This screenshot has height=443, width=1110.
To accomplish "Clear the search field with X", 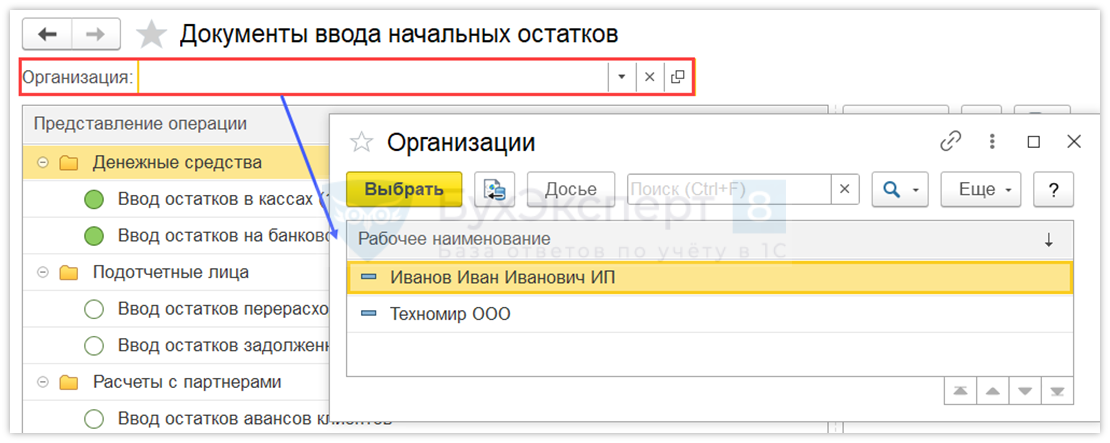I will pyautogui.click(x=845, y=190).
